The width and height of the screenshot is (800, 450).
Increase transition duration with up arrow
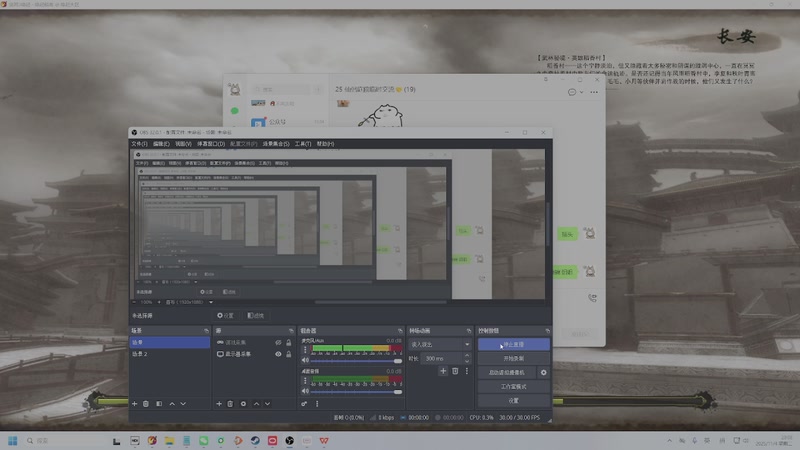(x=467, y=356)
